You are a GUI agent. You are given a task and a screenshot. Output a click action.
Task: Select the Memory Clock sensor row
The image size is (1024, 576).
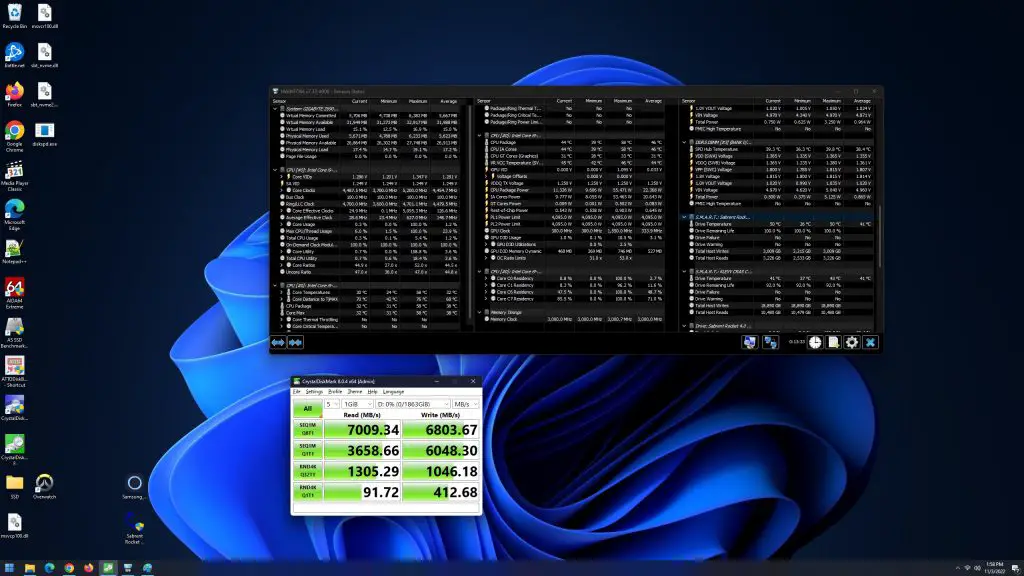tap(575, 319)
